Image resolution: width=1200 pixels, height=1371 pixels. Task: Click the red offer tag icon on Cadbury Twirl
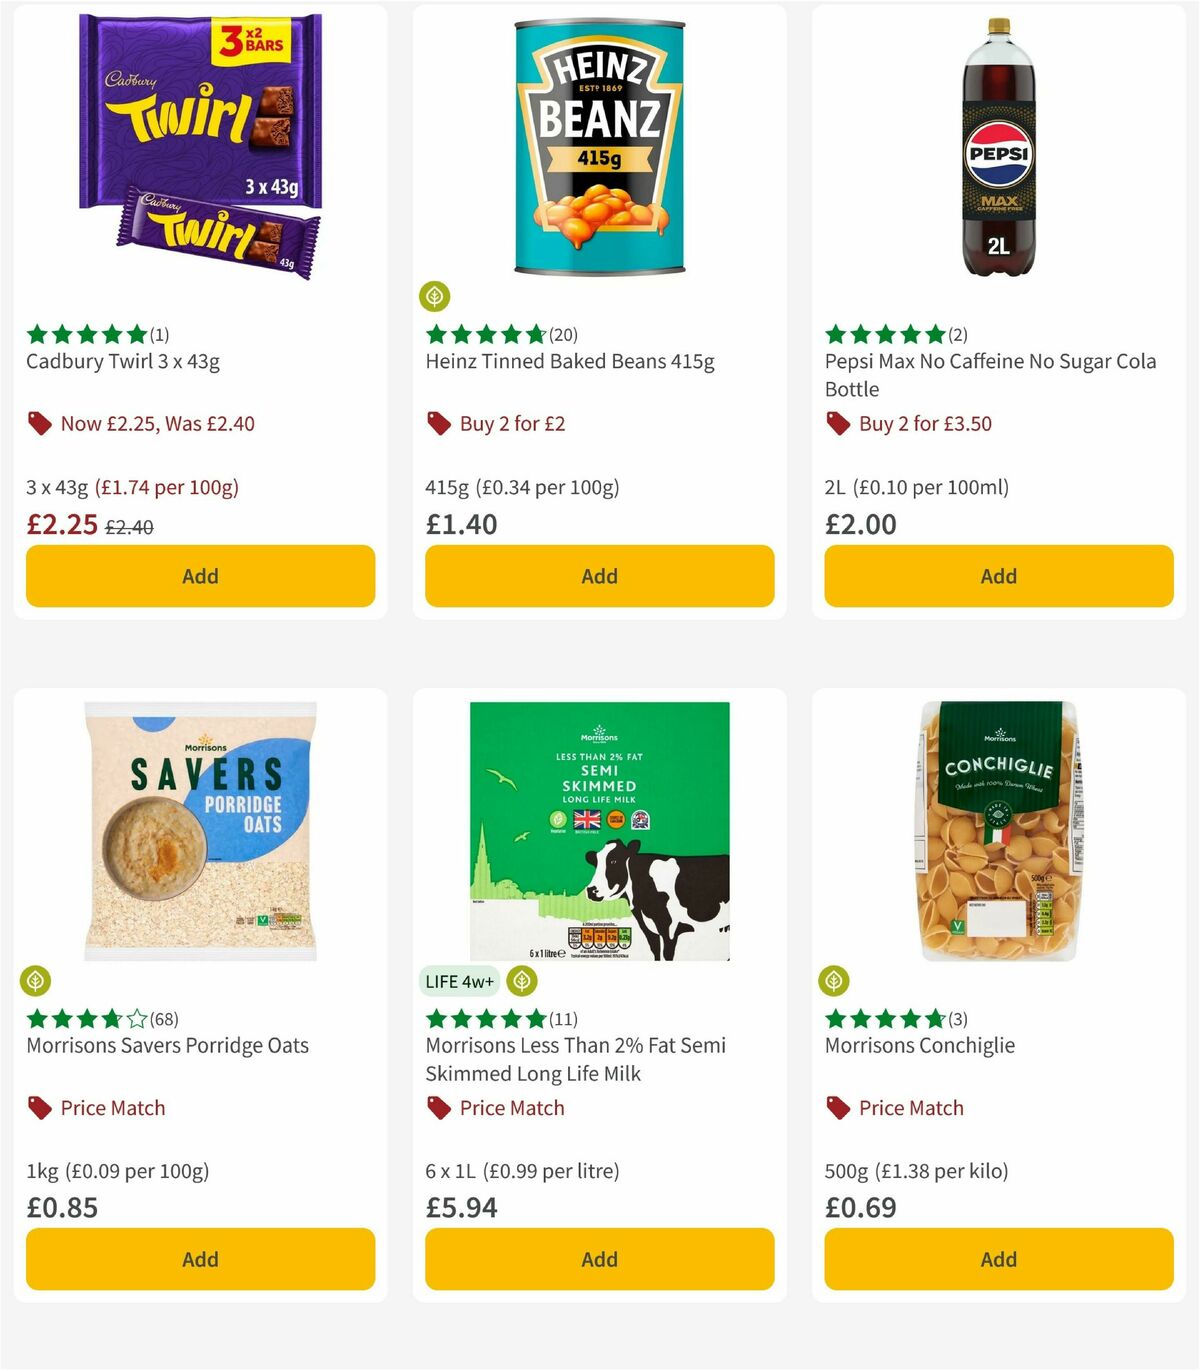pyautogui.click(x=40, y=424)
